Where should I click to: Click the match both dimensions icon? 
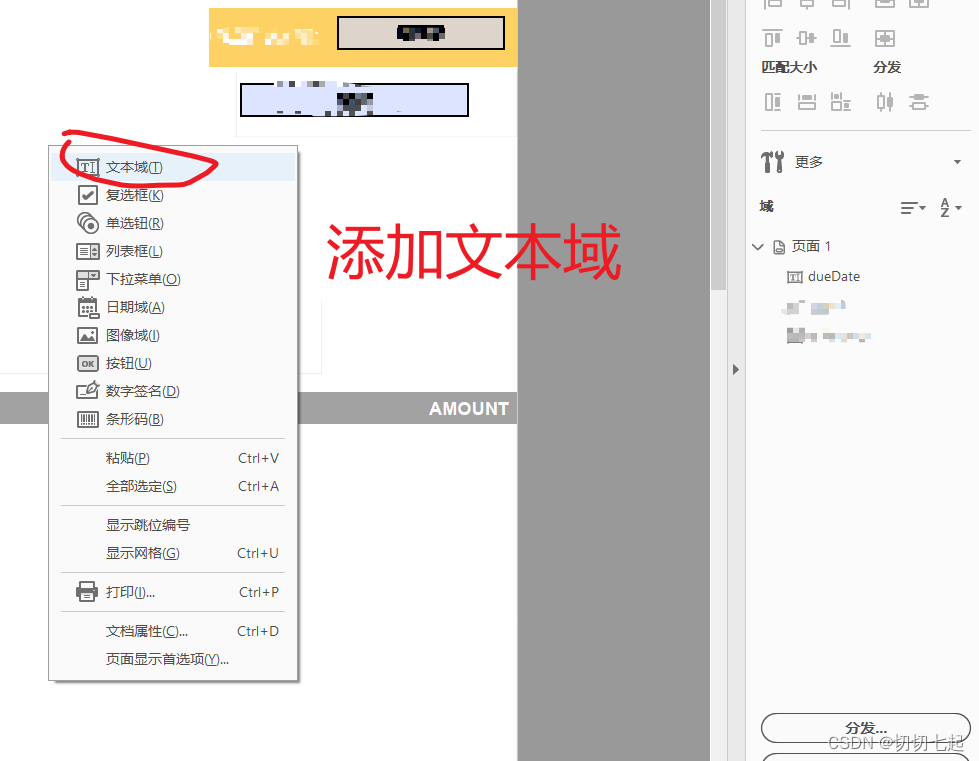click(840, 101)
